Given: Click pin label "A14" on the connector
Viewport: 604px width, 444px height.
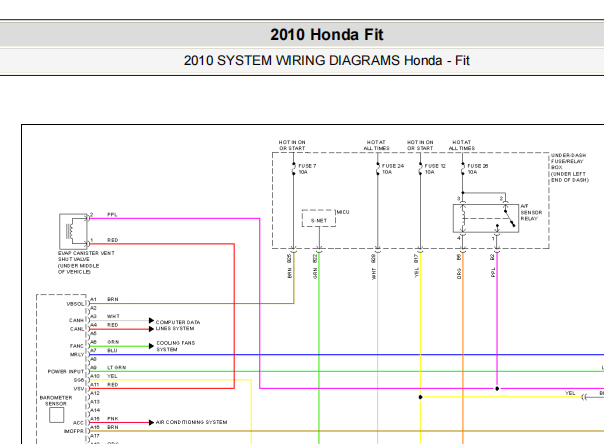Looking at the screenshot, I should (95, 410).
